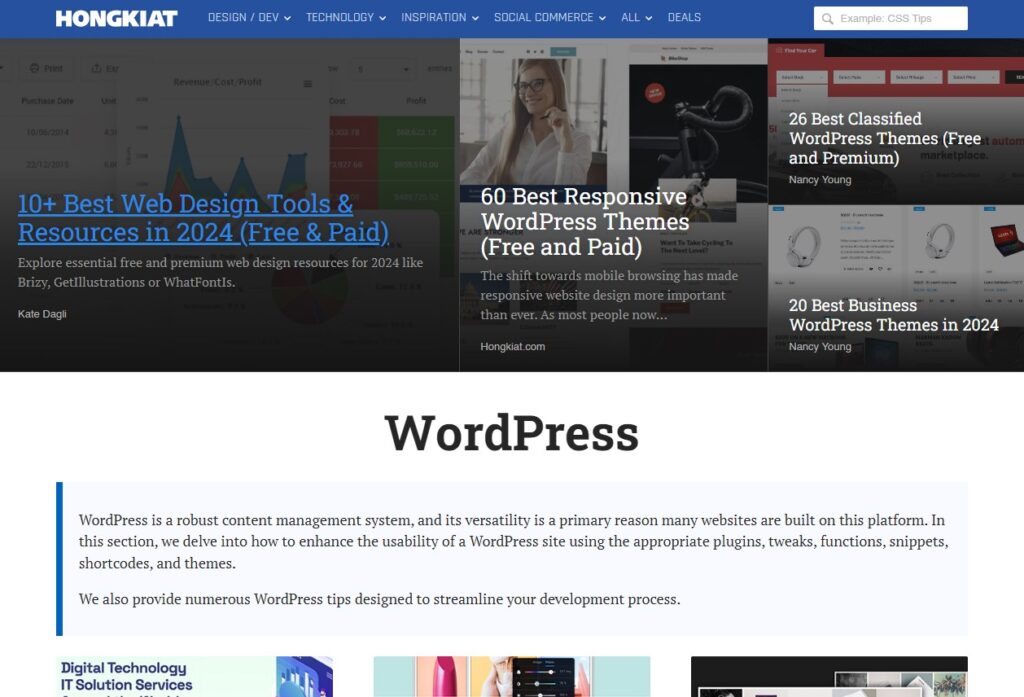Open the All categories dropdown
Screen dimensions: 1024x697
coord(636,18)
